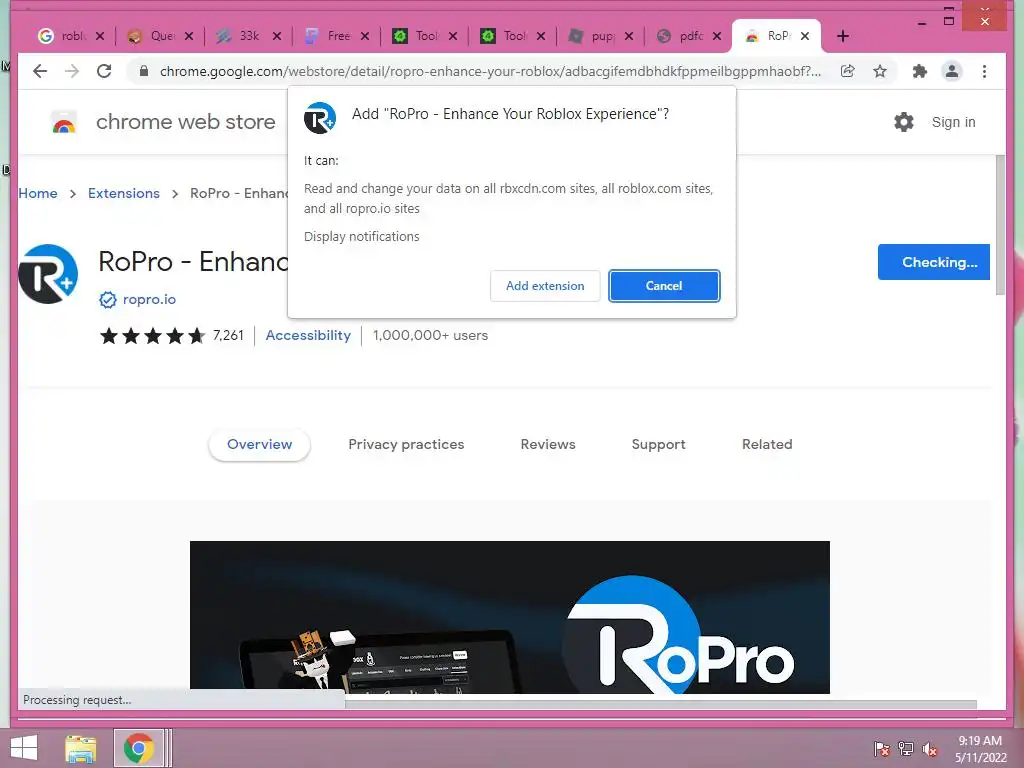Image resolution: width=1024 pixels, height=768 pixels.
Task: Click Sign in link
Action: point(953,122)
